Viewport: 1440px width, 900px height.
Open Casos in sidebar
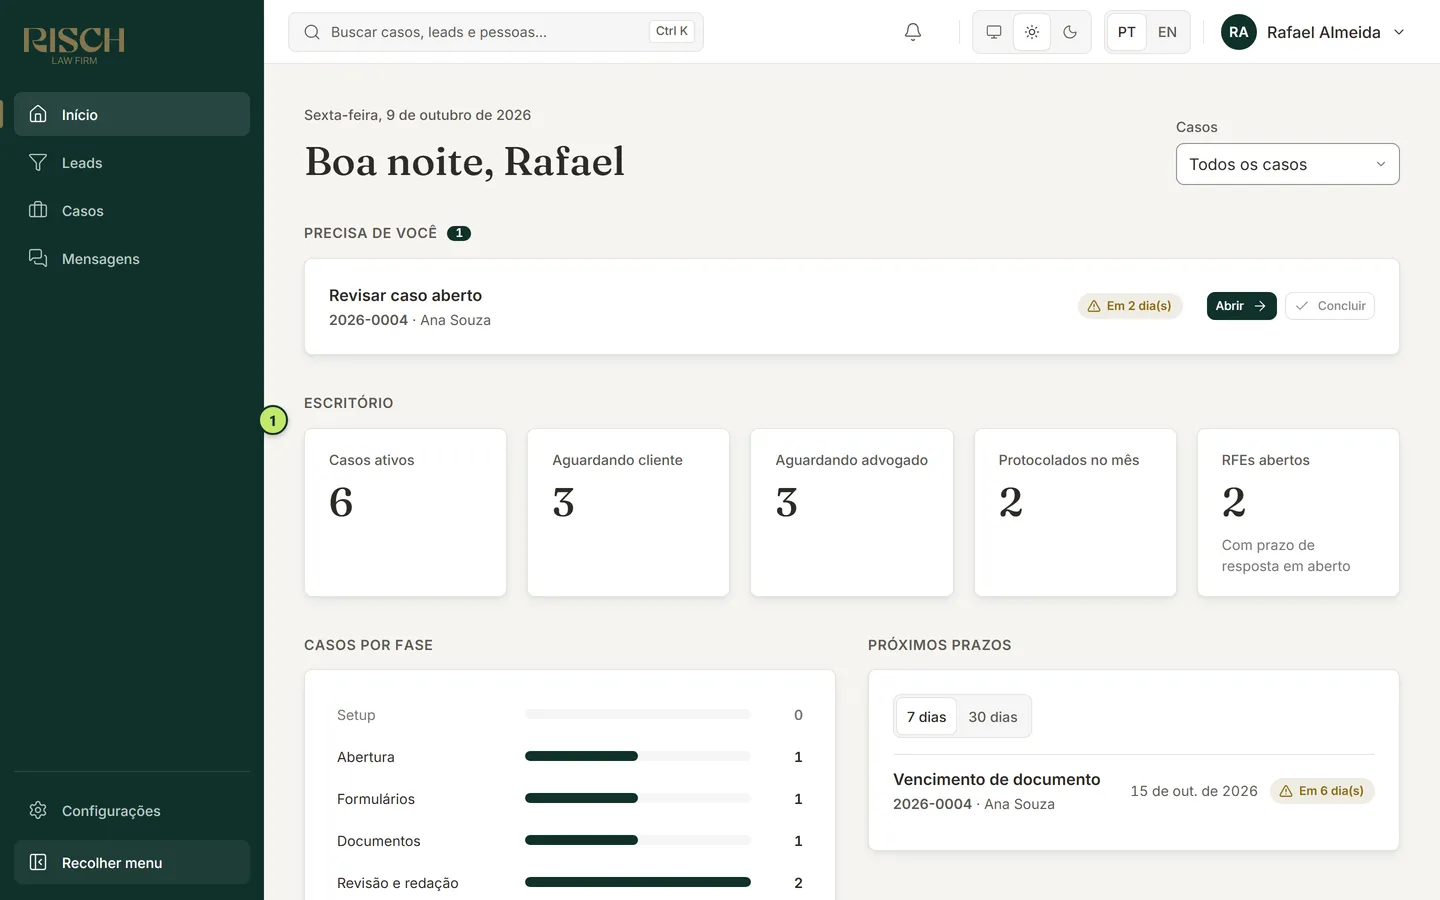click(x=132, y=210)
